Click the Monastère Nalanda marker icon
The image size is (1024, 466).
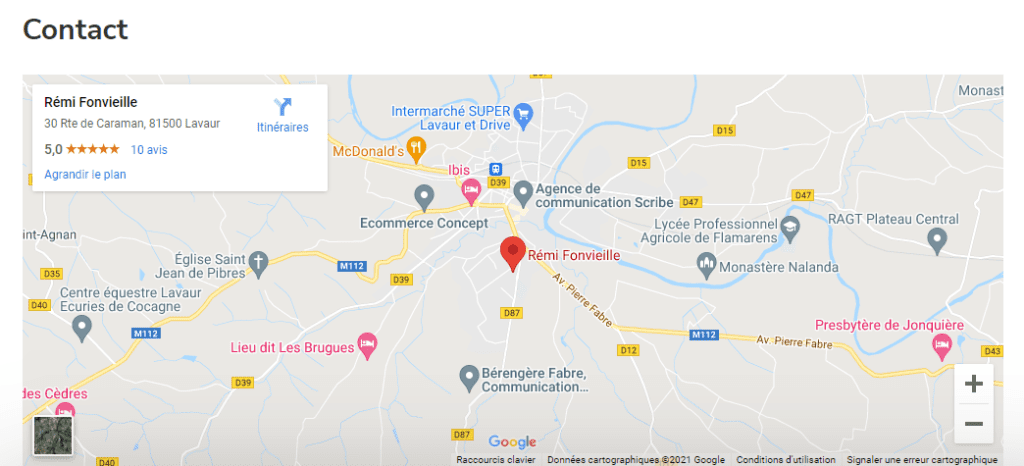coord(706,265)
